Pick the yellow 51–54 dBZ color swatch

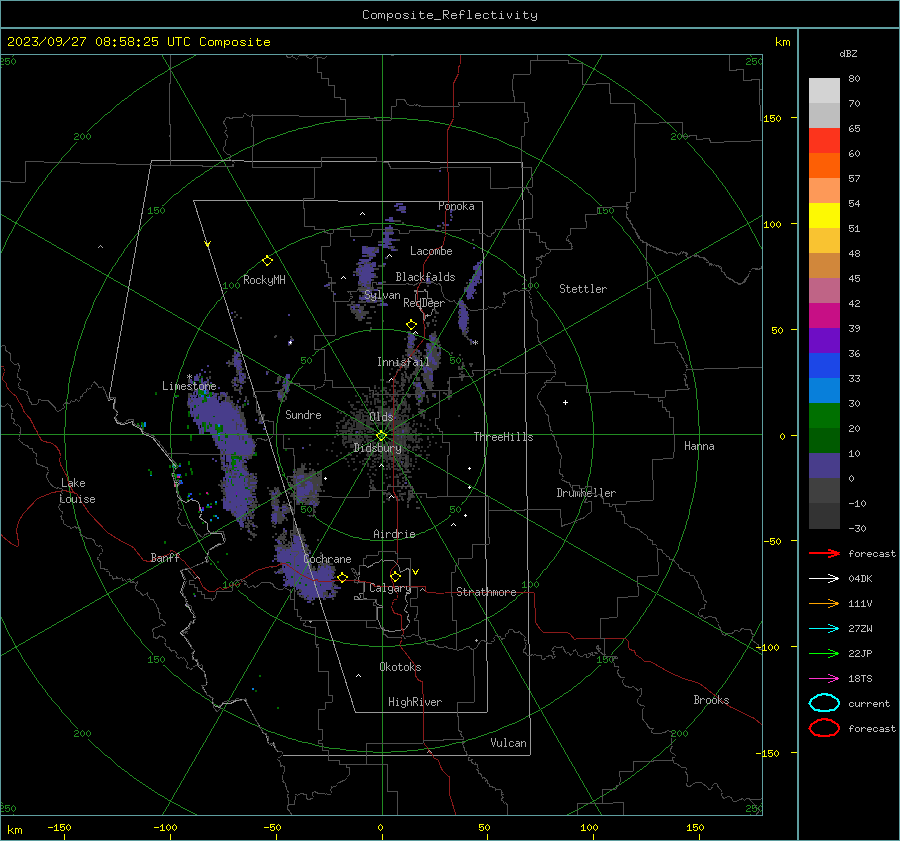pos(824,216)
